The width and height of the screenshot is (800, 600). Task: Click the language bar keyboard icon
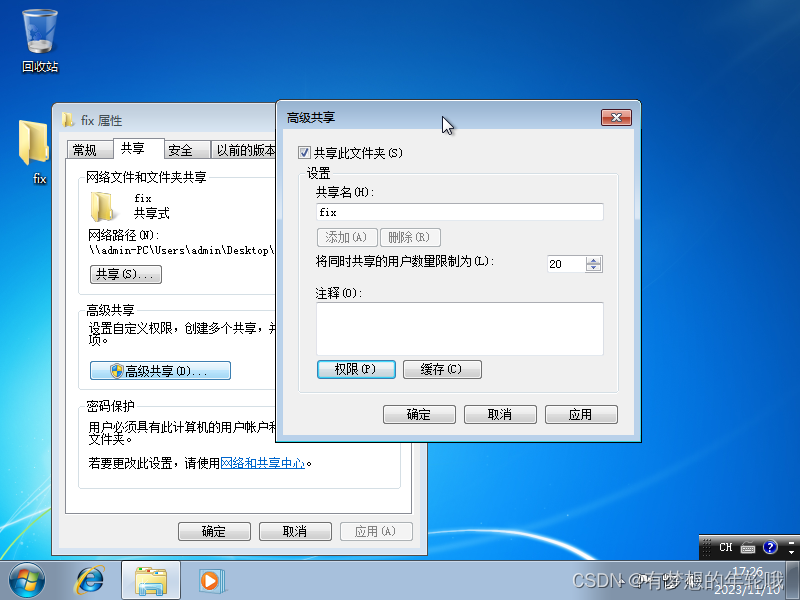[x=747, y=547]
